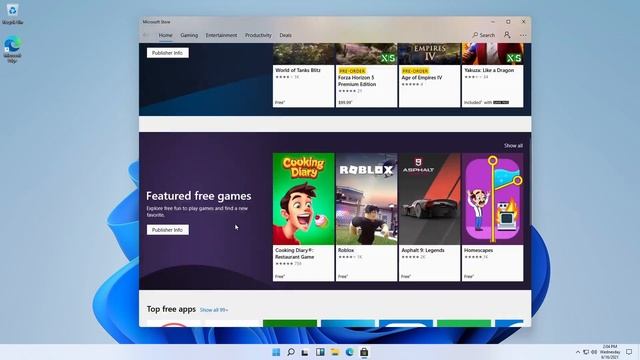640x360 pixels.
Task: Open Task View on the taskbar
Action: (x=305, y=352)
